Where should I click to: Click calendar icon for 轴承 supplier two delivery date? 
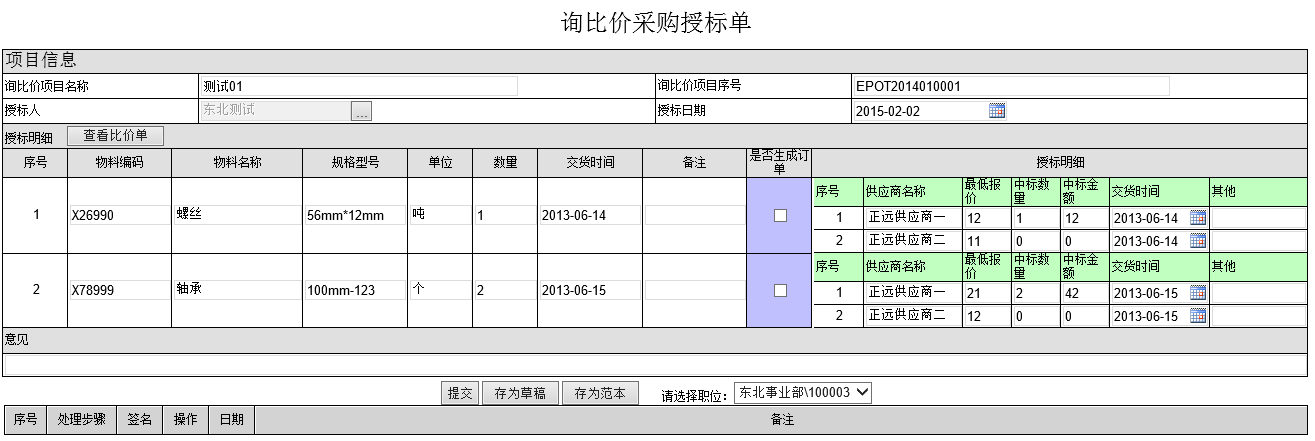point(1197,316)
